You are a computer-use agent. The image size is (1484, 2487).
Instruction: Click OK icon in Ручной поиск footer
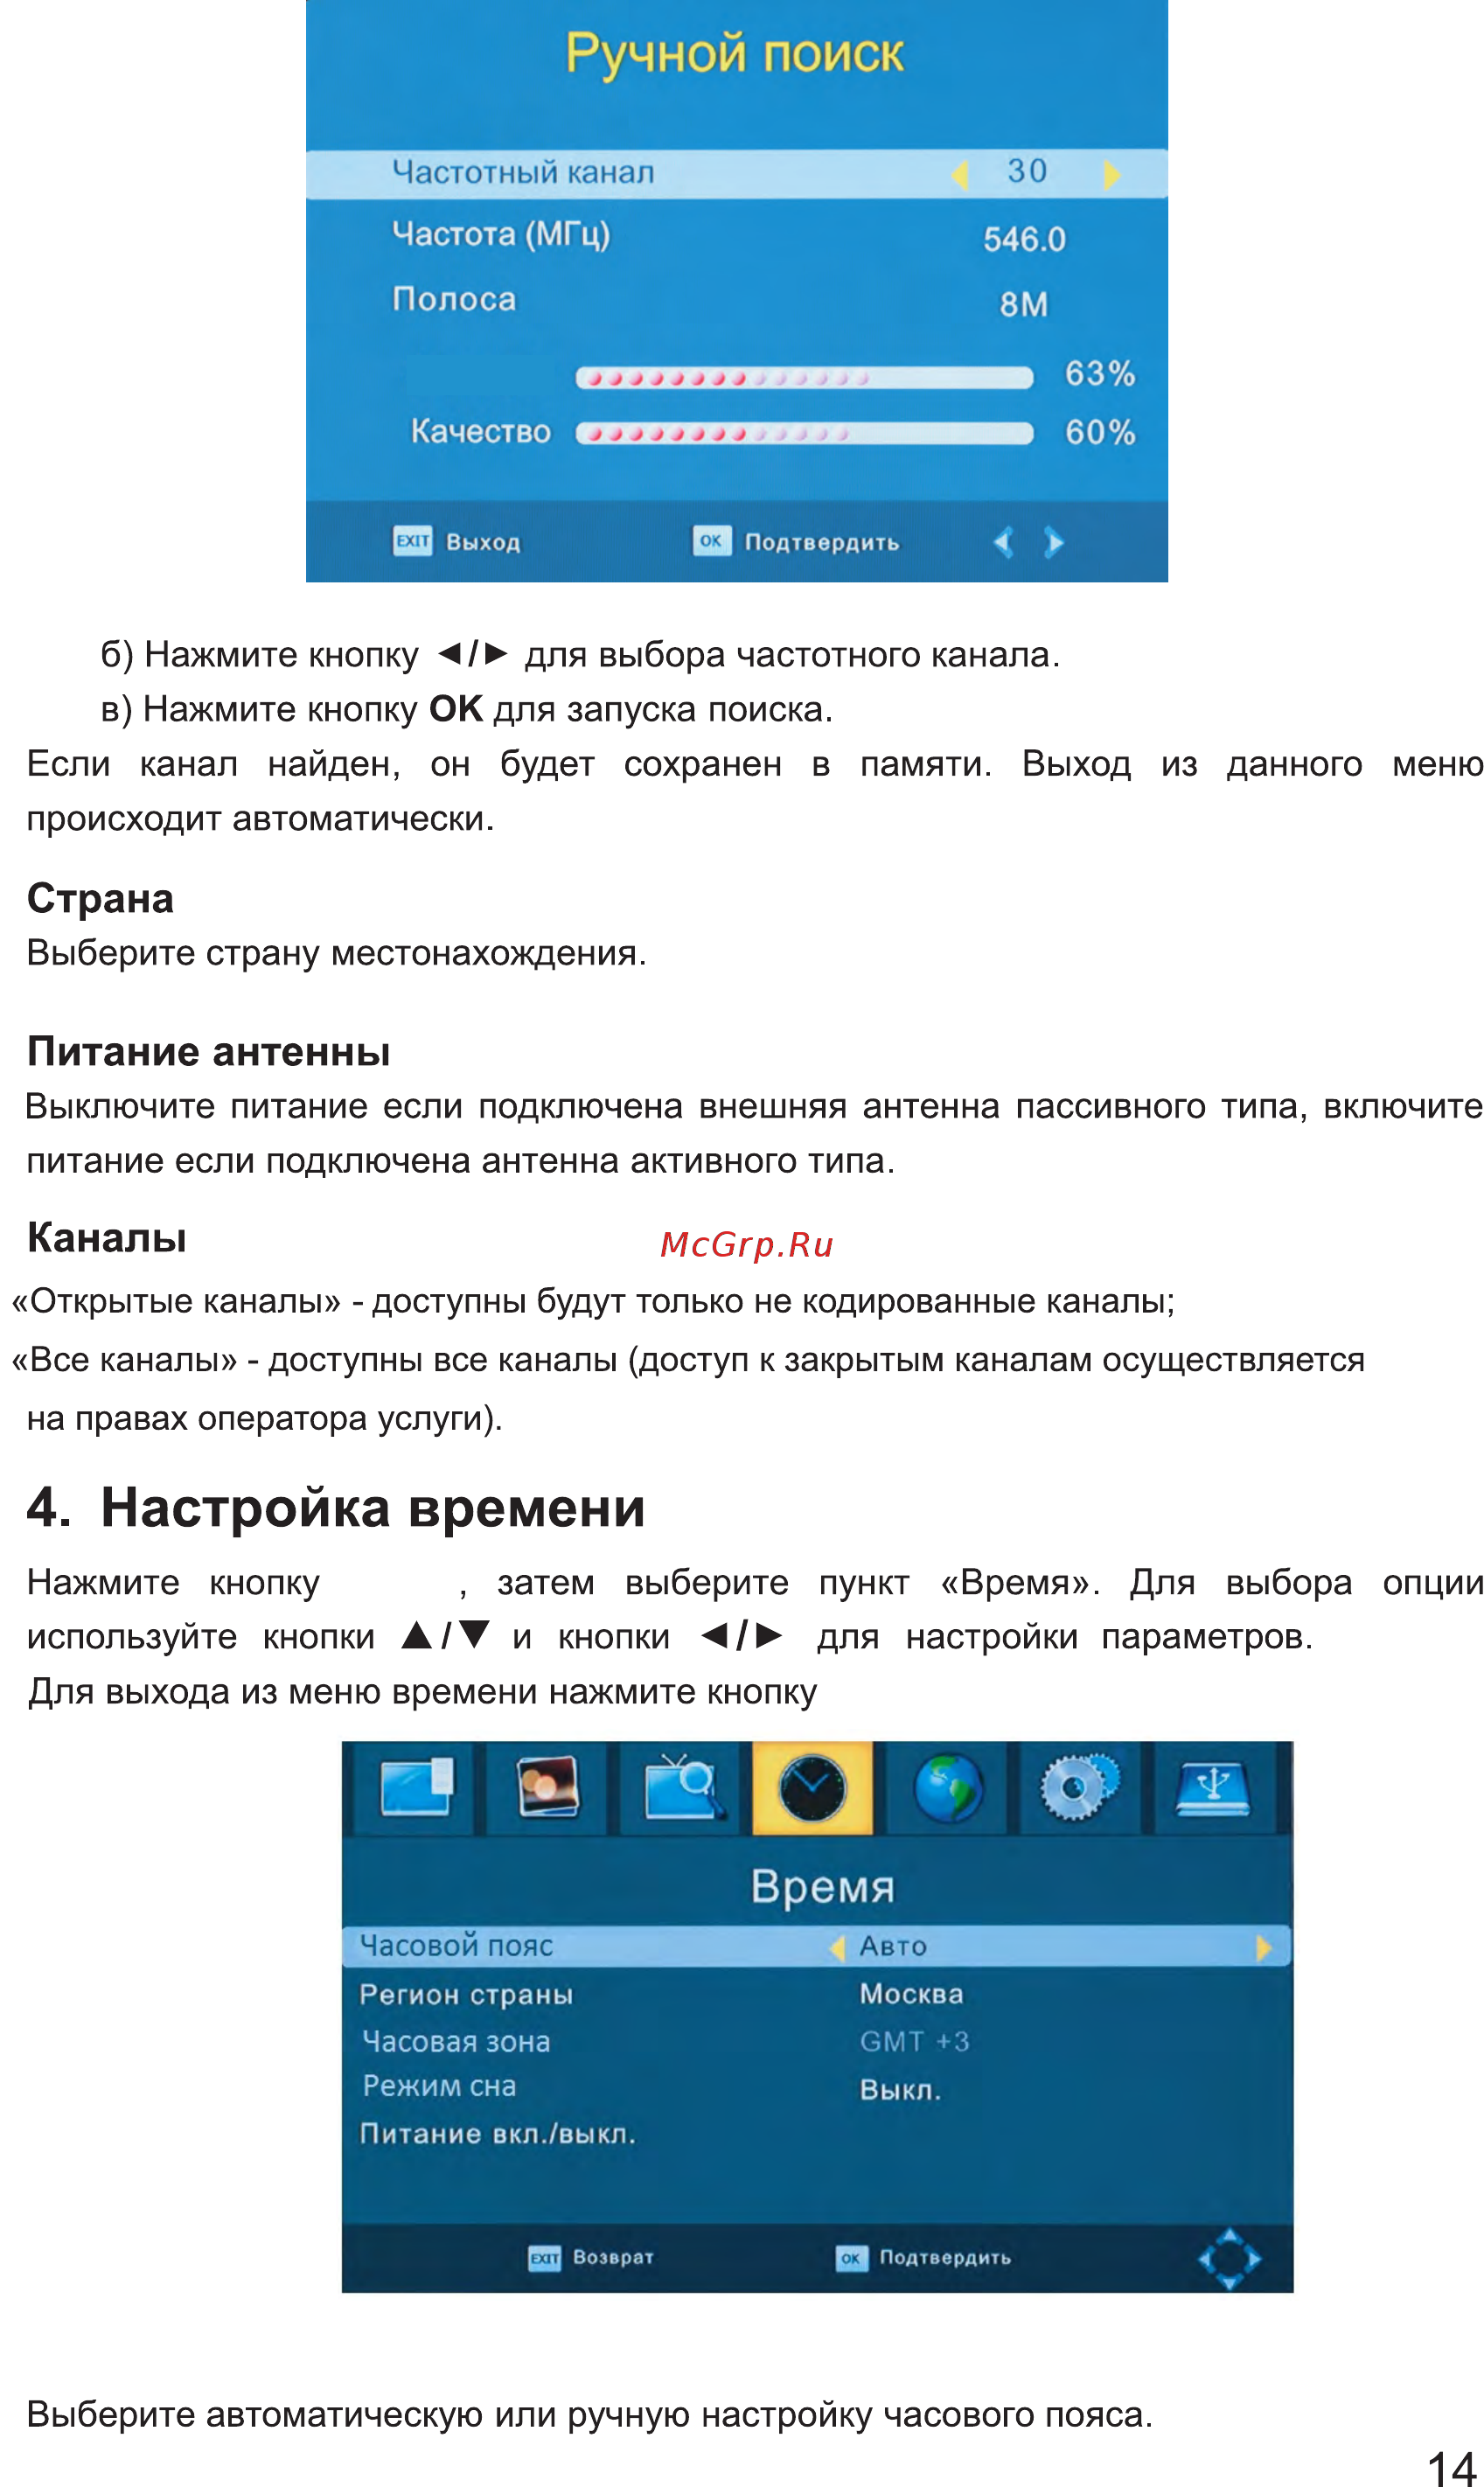[711, 541]
